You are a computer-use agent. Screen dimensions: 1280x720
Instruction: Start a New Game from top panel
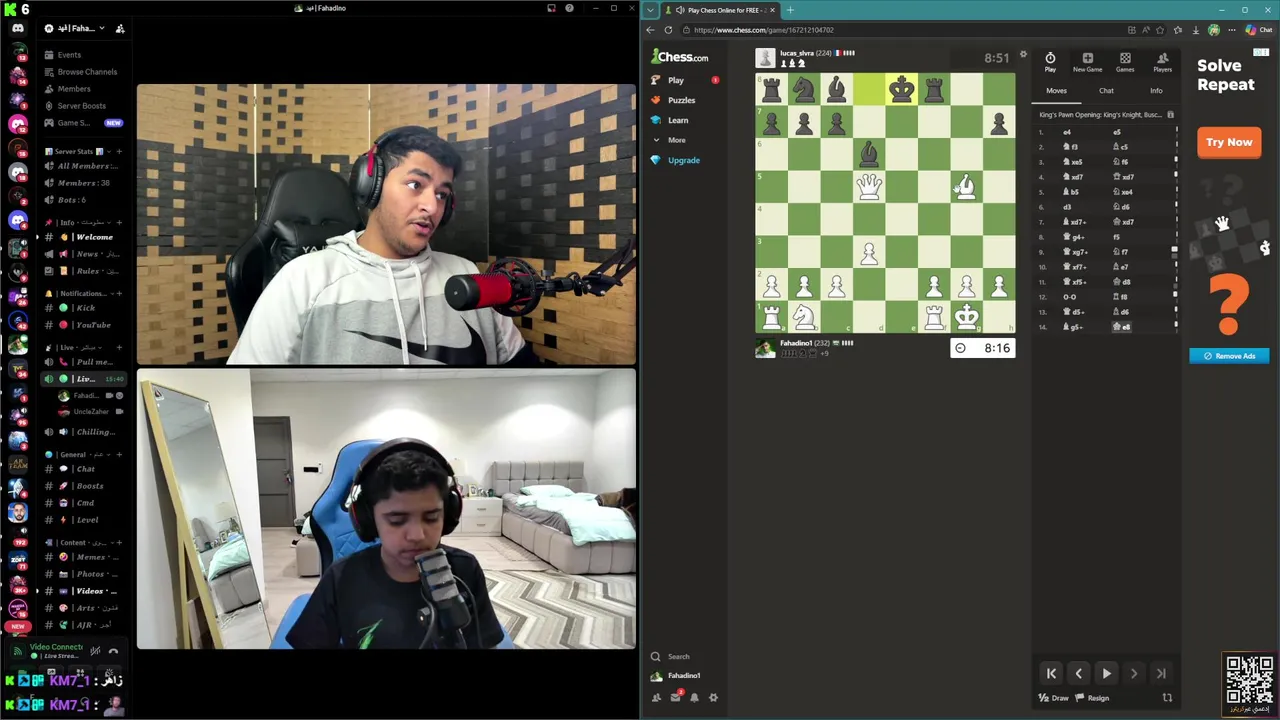[x=1087, y=62]
